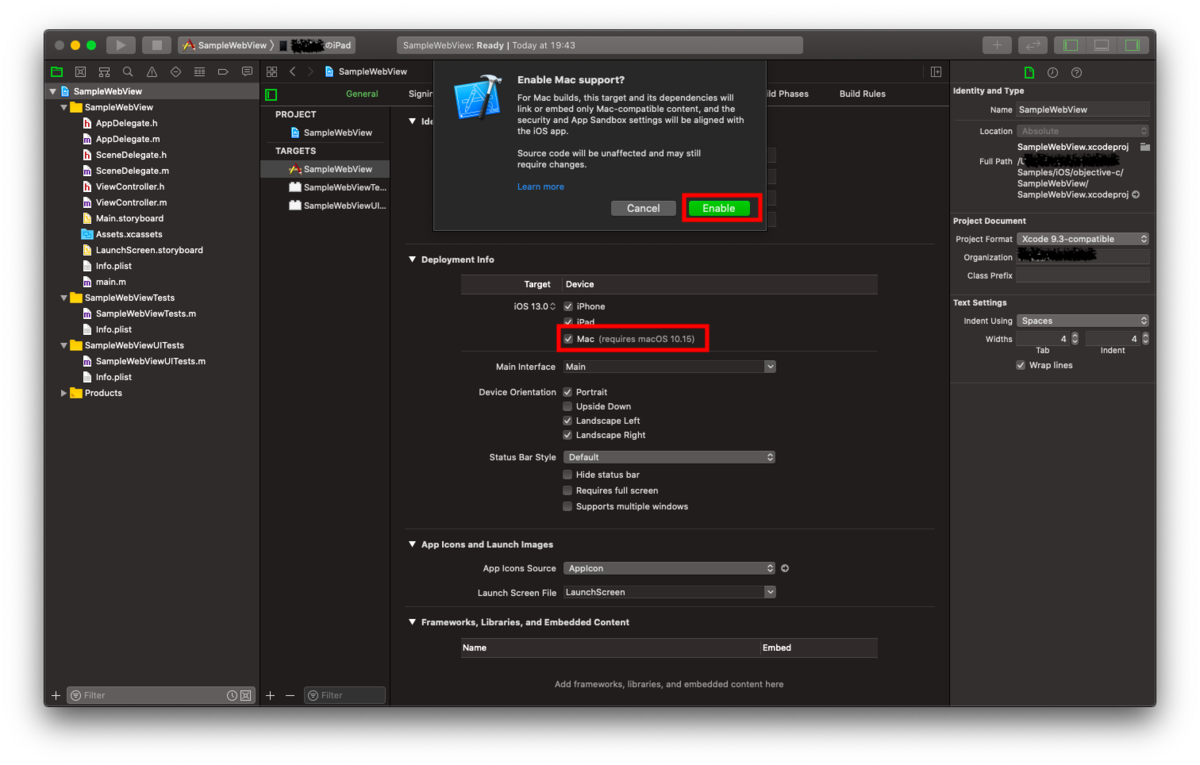Hide the Navigator panel
1200x765 pixels.
pyautogui.click(x=1071, y=45)
